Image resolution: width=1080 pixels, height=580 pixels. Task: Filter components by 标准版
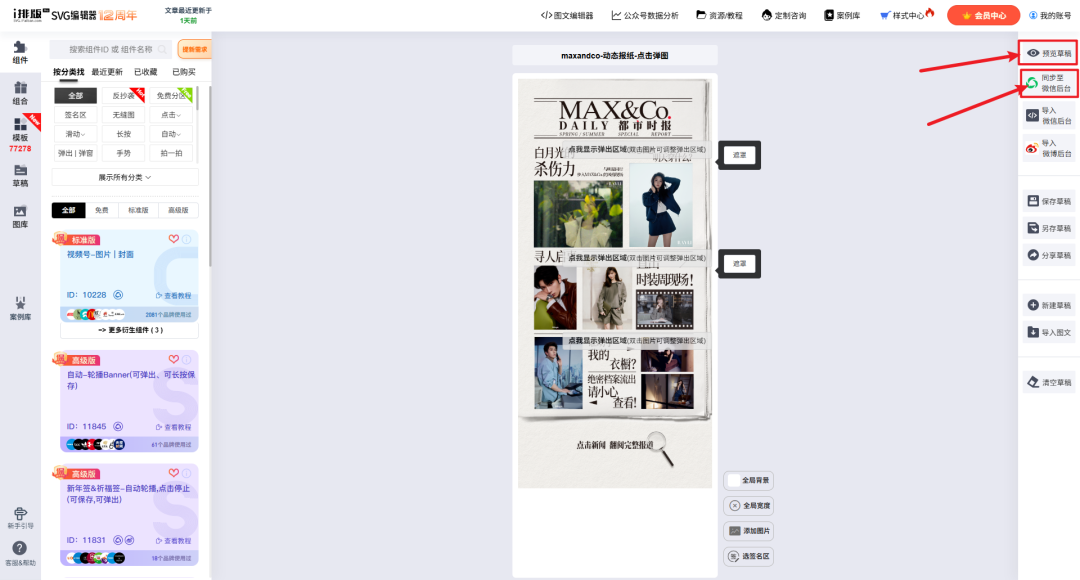pos(138,210)
